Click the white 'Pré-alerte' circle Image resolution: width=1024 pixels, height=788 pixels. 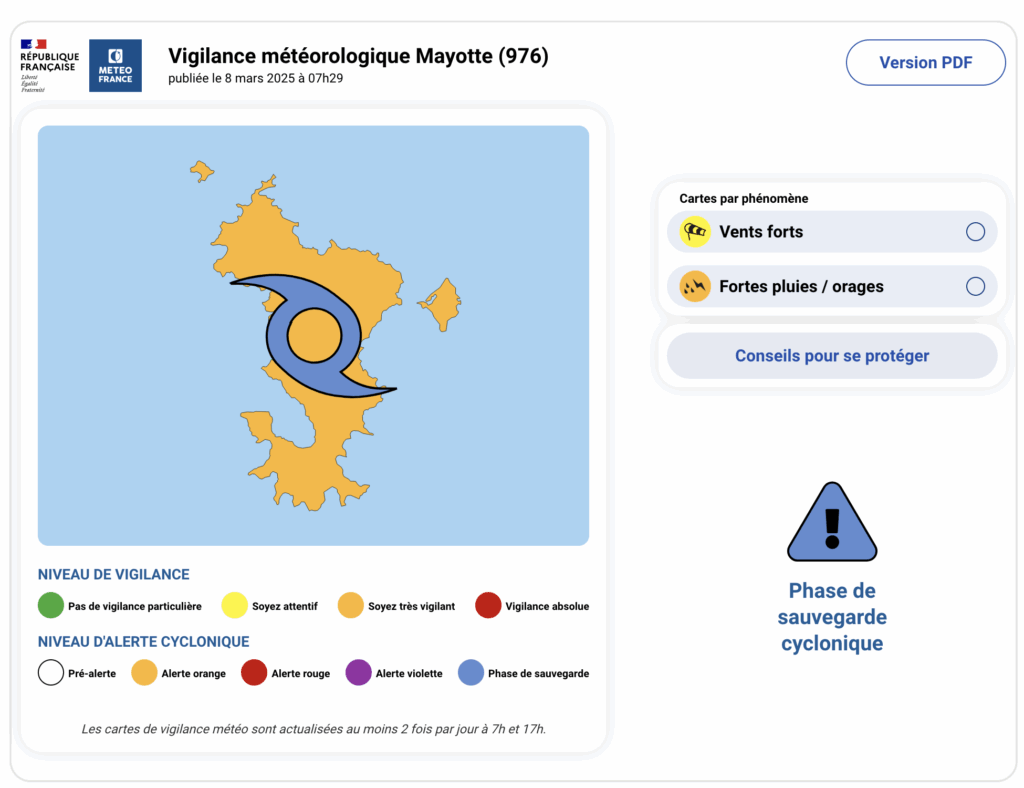tap(51, 673)
